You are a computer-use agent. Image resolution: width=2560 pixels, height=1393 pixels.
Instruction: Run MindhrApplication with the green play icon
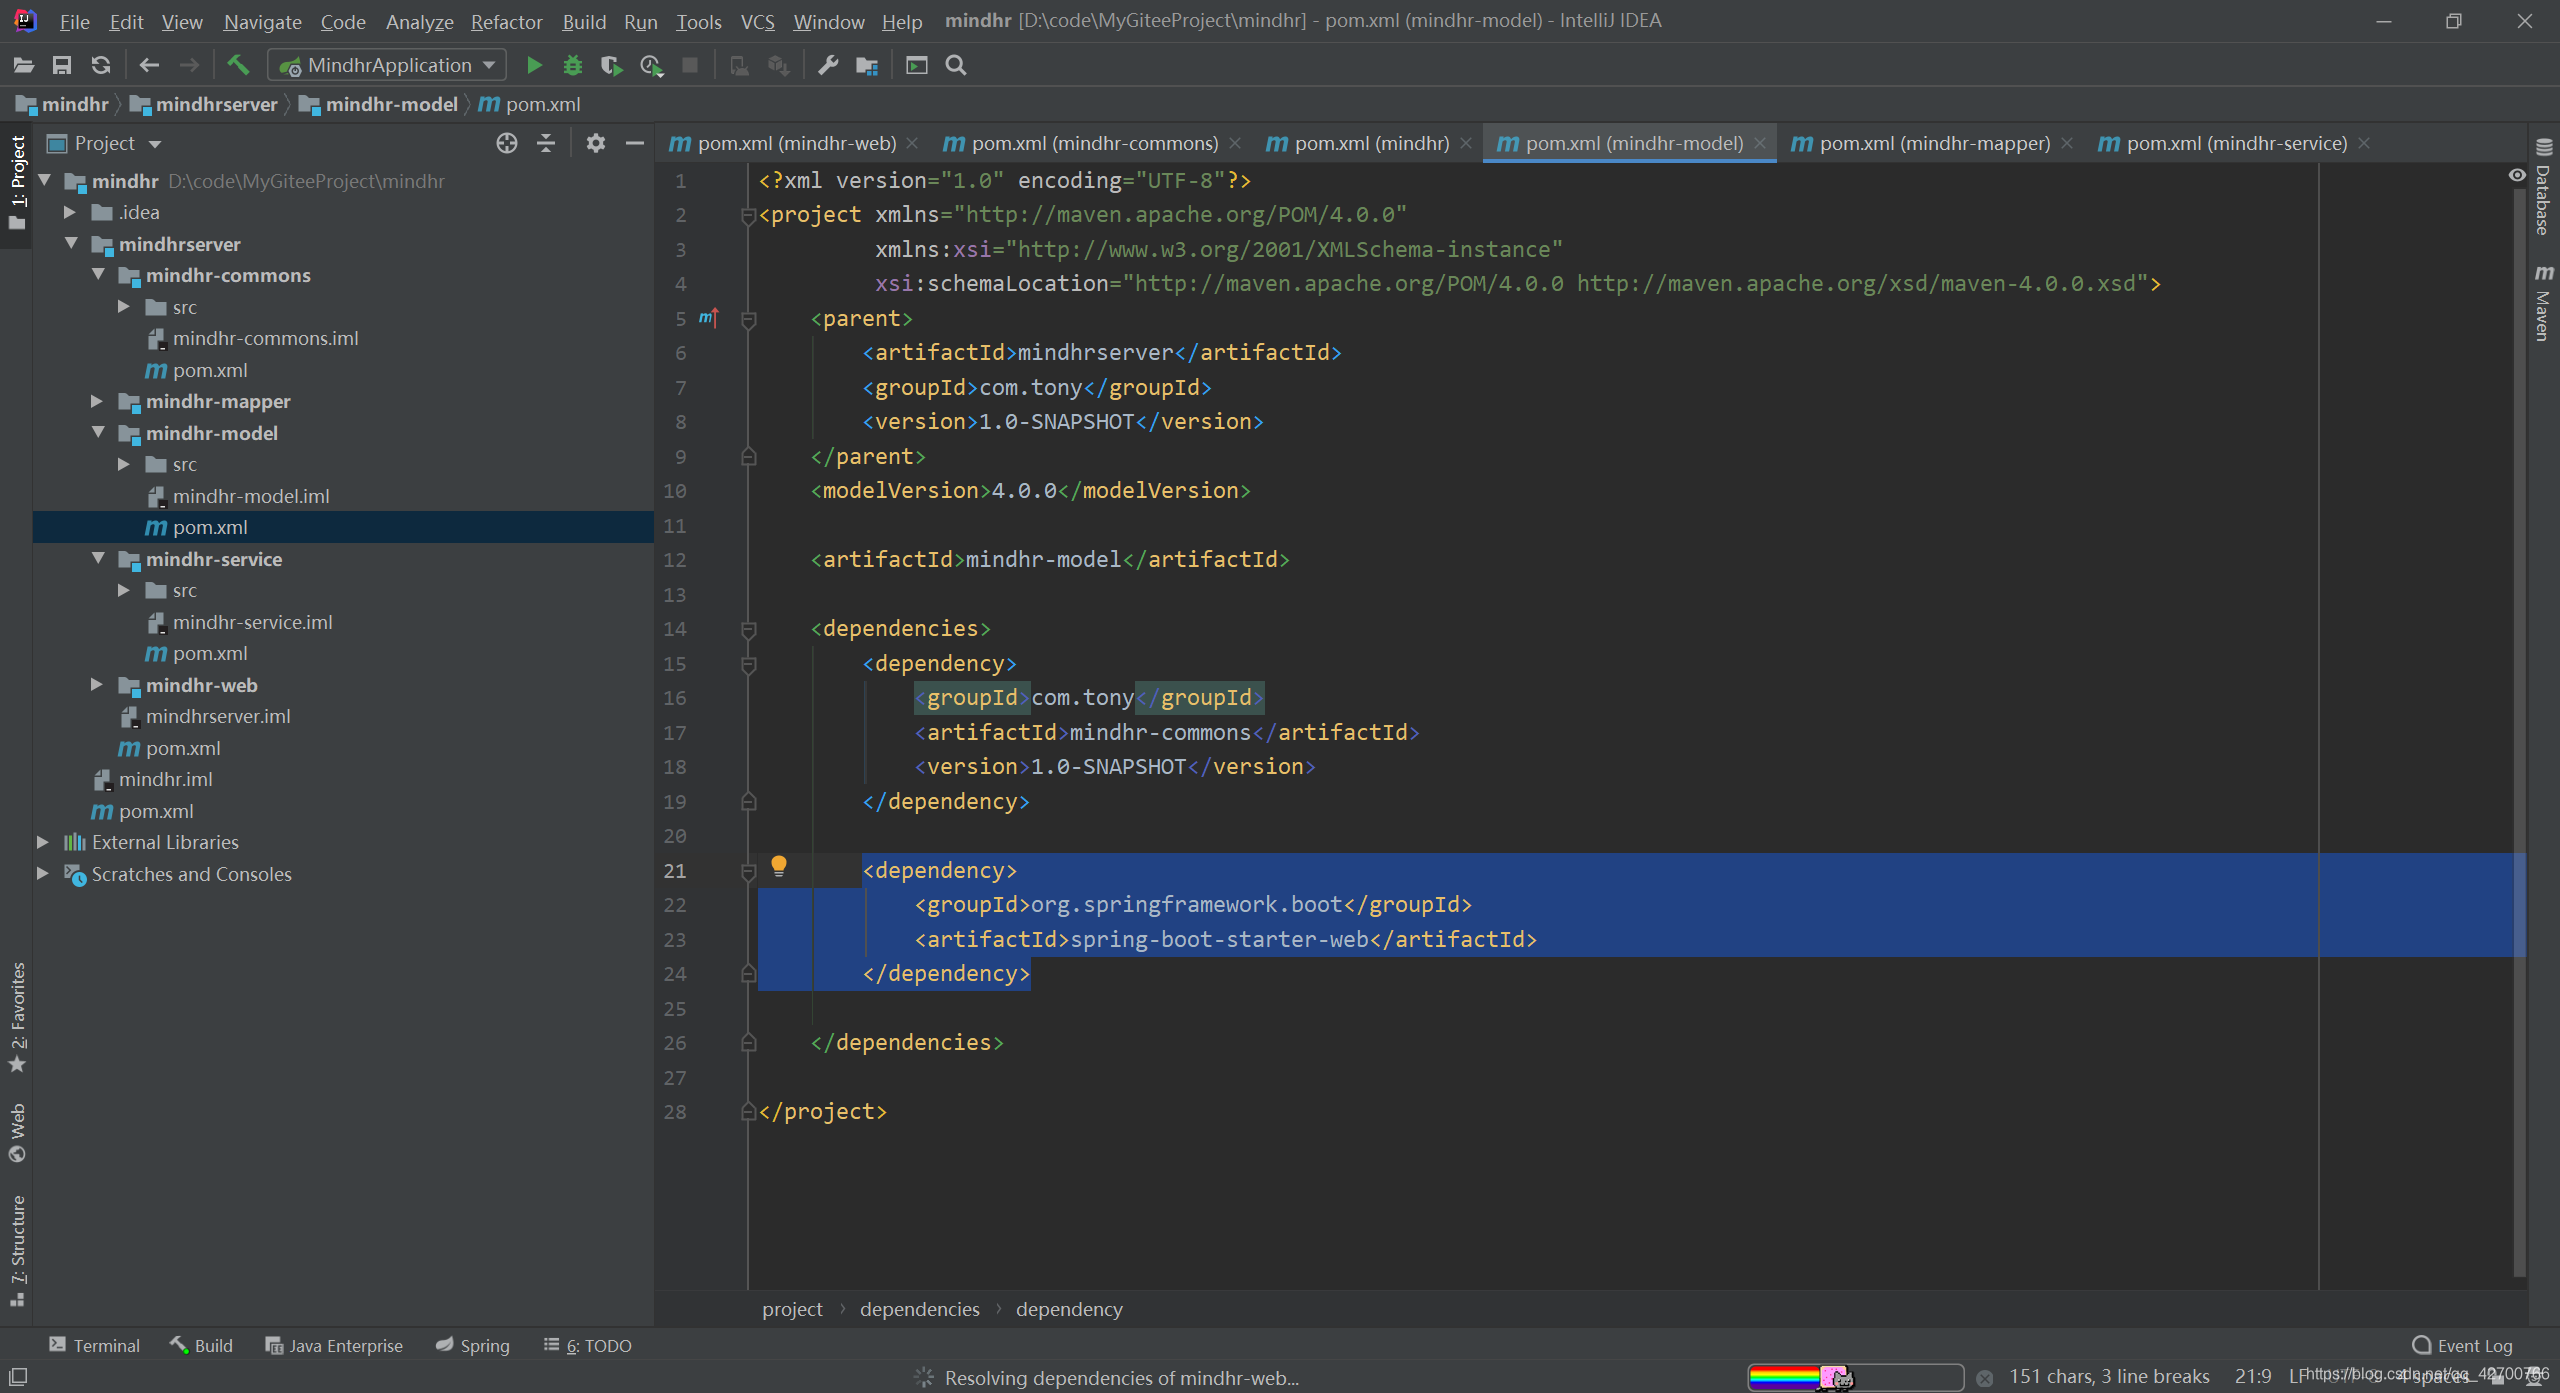point(534,65)
